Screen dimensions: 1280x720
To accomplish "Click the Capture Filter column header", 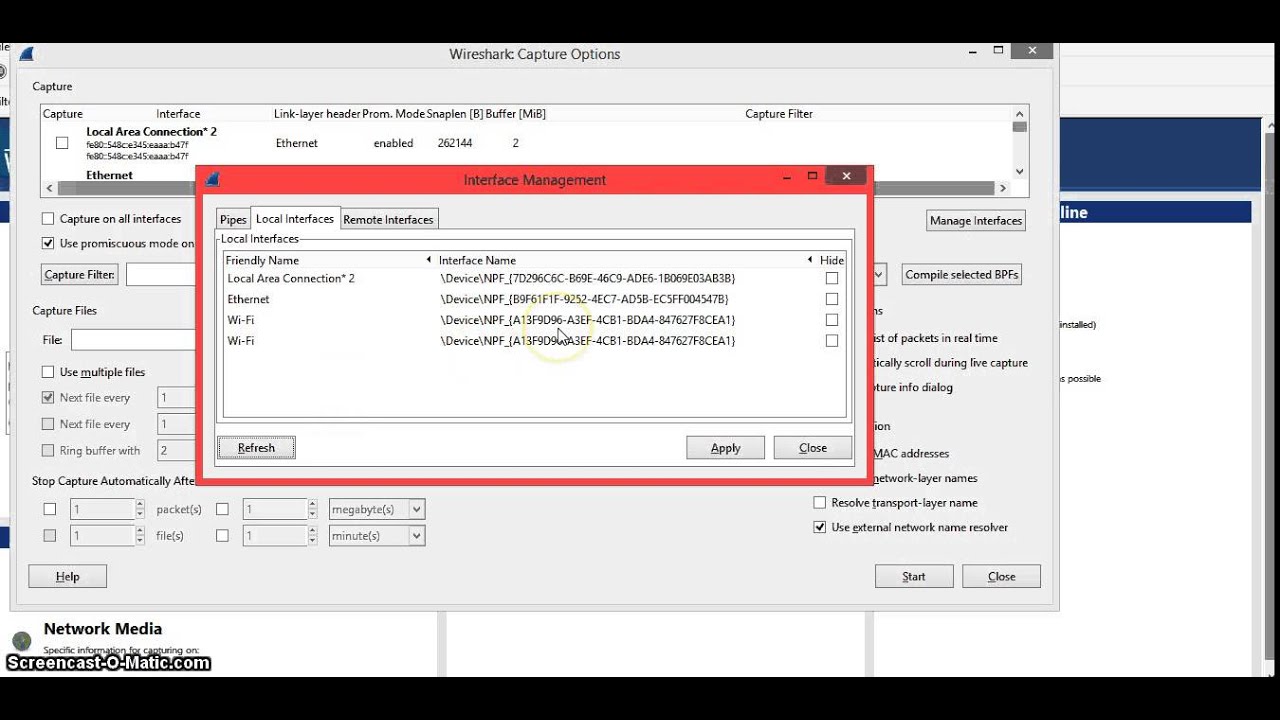I will point(779,114).
